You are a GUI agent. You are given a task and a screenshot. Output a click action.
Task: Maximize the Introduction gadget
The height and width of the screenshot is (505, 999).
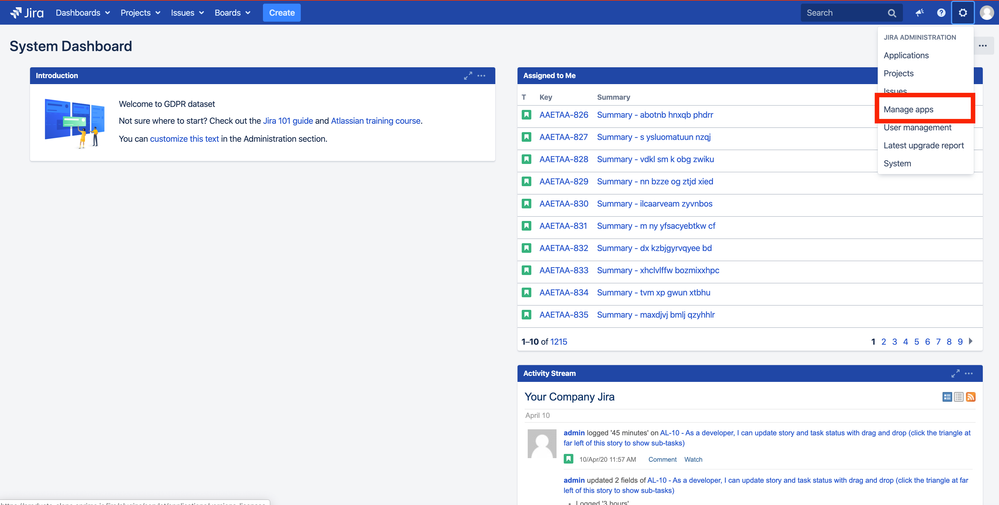click(x=468, y=76)
